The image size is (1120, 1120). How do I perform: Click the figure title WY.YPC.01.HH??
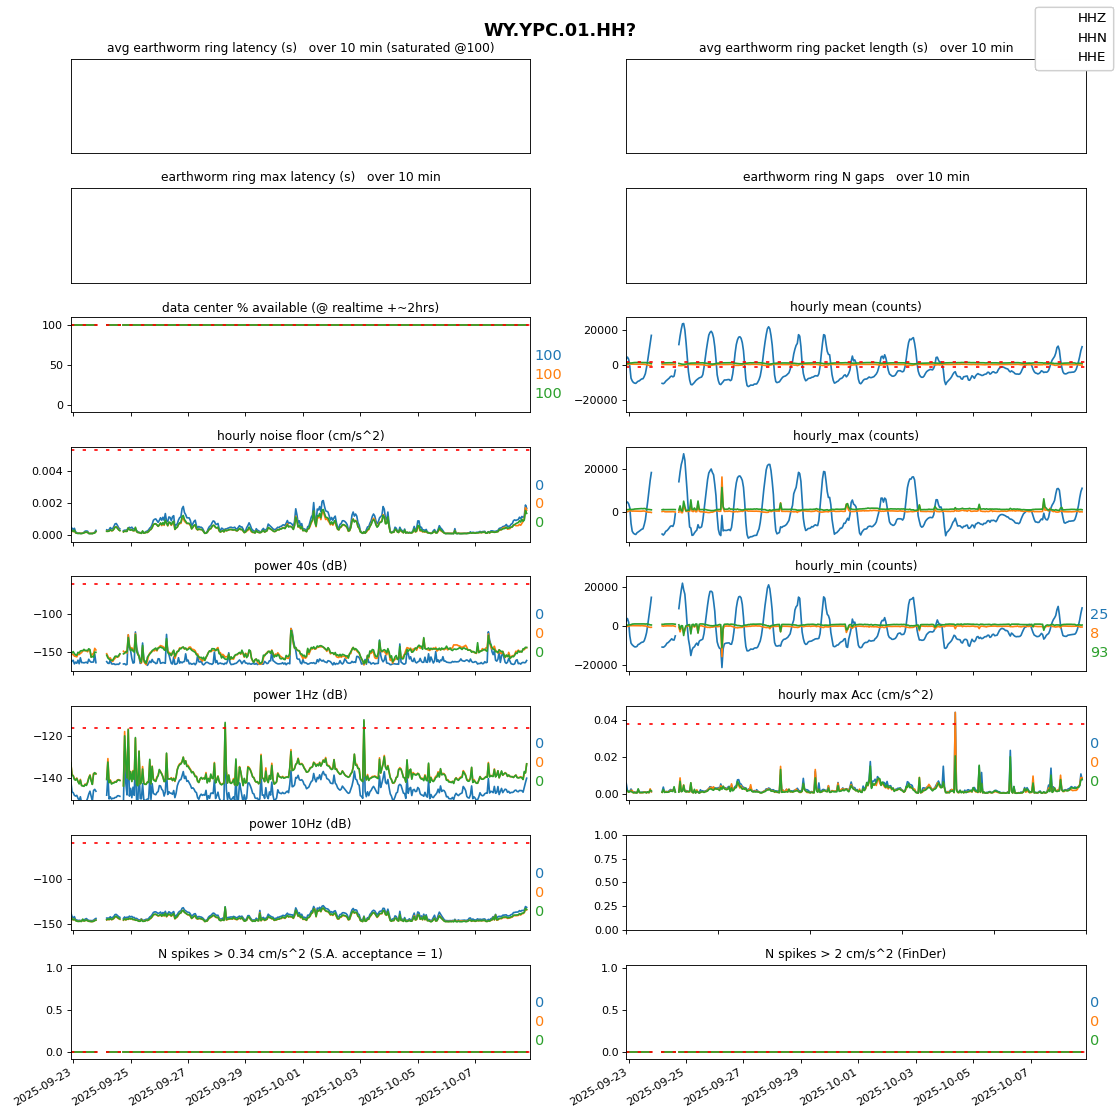pyautogui.click(x=559, y=31)
